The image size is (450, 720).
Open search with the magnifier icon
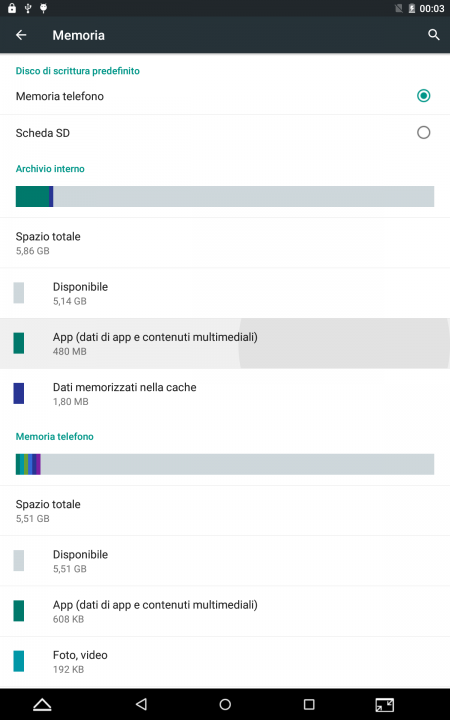pyautogui.click(x=433, y=35)
